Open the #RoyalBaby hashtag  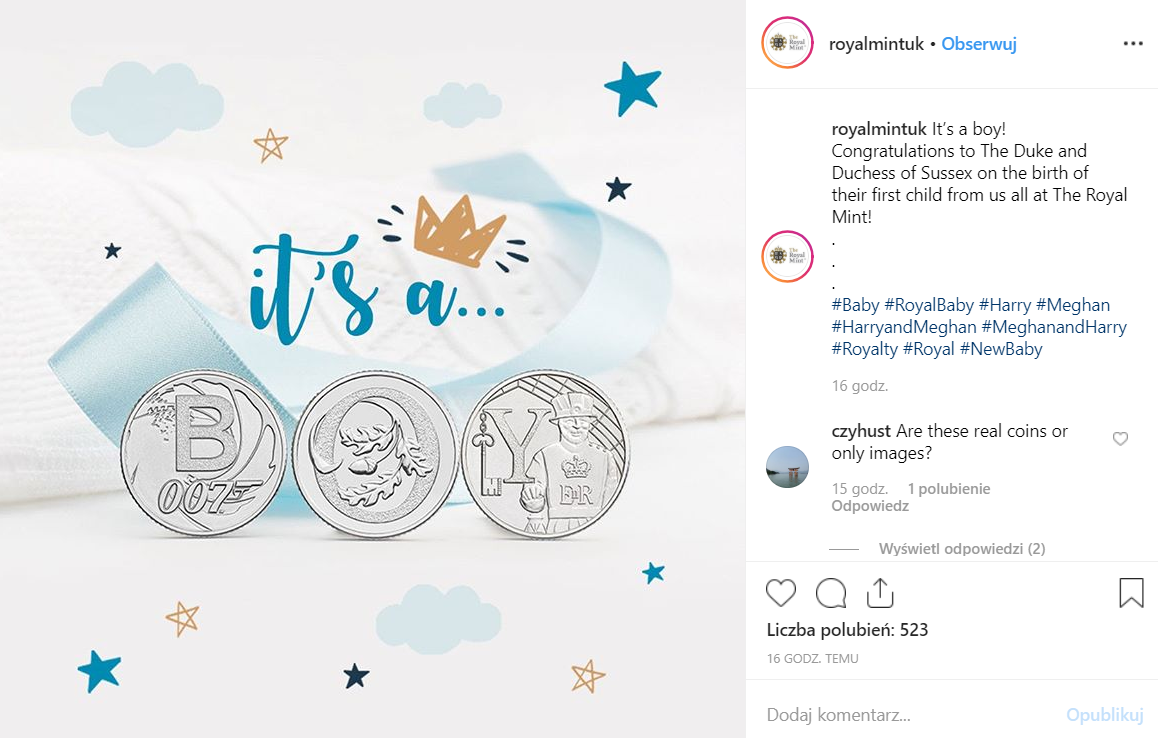[x=929, y=305]
